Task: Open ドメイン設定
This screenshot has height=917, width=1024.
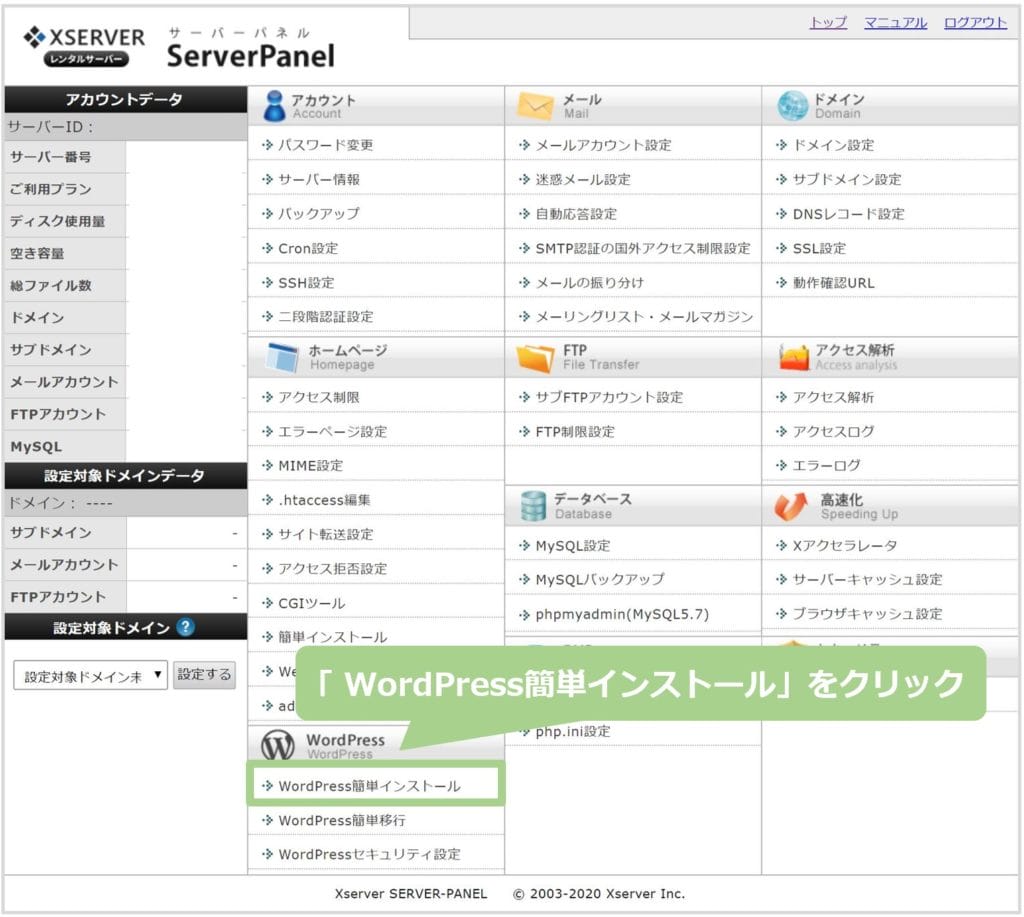Action: (833, 145)
